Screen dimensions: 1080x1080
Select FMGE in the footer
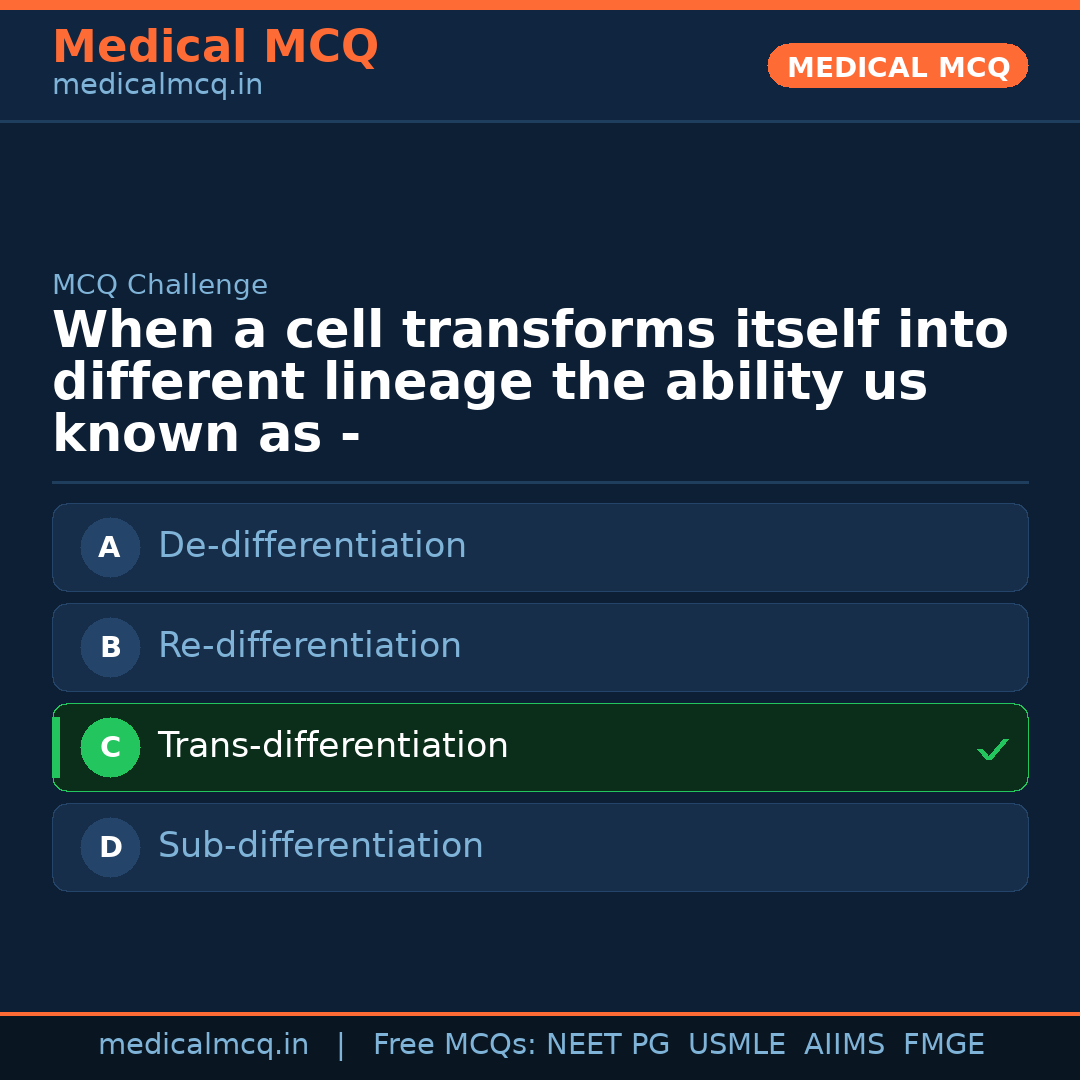pyautogui.click(x=943, y=1045)
